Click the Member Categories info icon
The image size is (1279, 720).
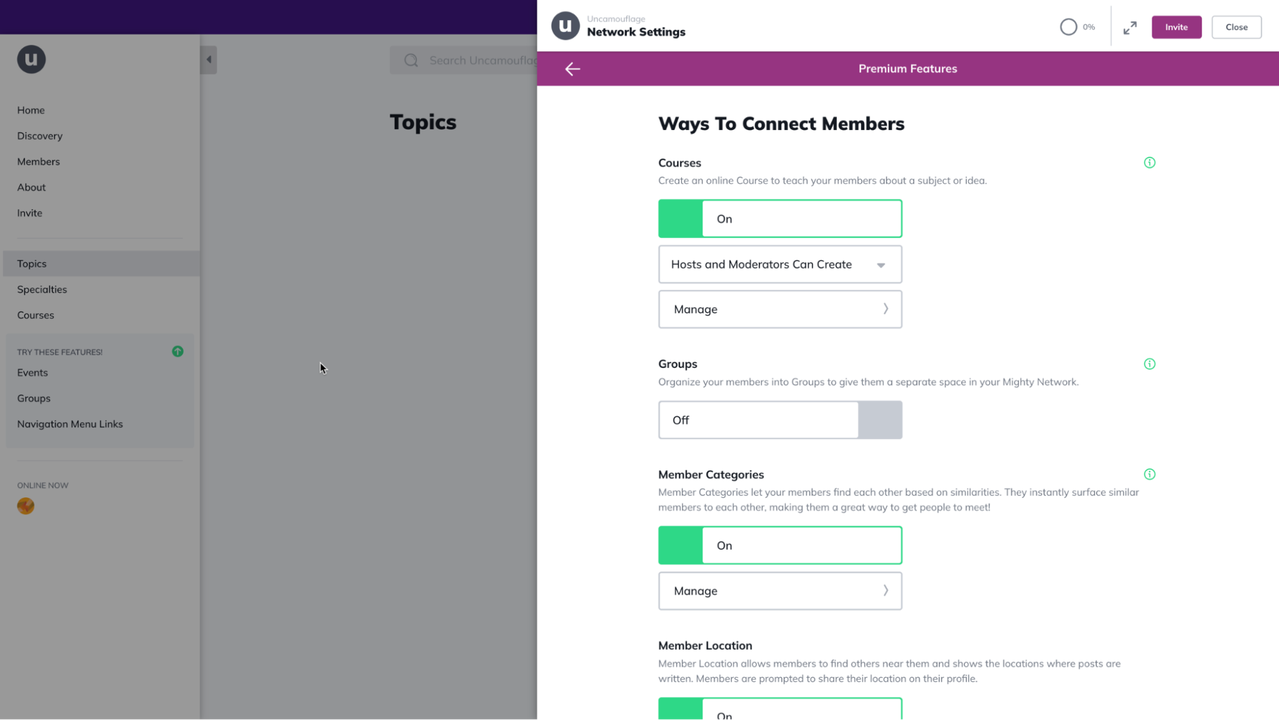pyautogui.click(x=1149, y=475)
